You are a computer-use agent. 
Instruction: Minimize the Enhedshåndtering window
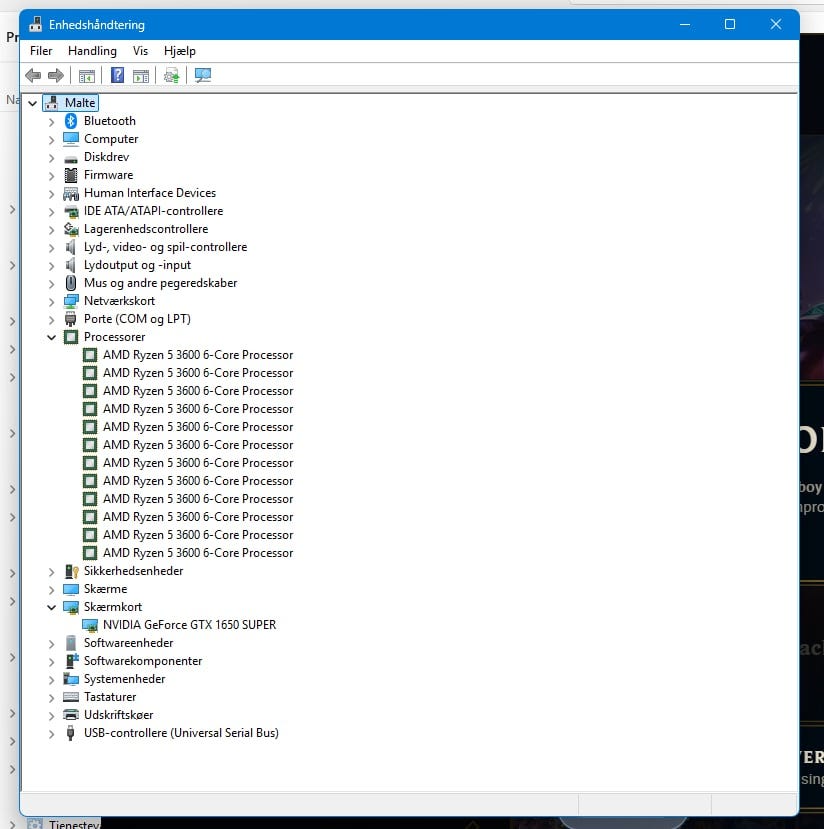685,24
